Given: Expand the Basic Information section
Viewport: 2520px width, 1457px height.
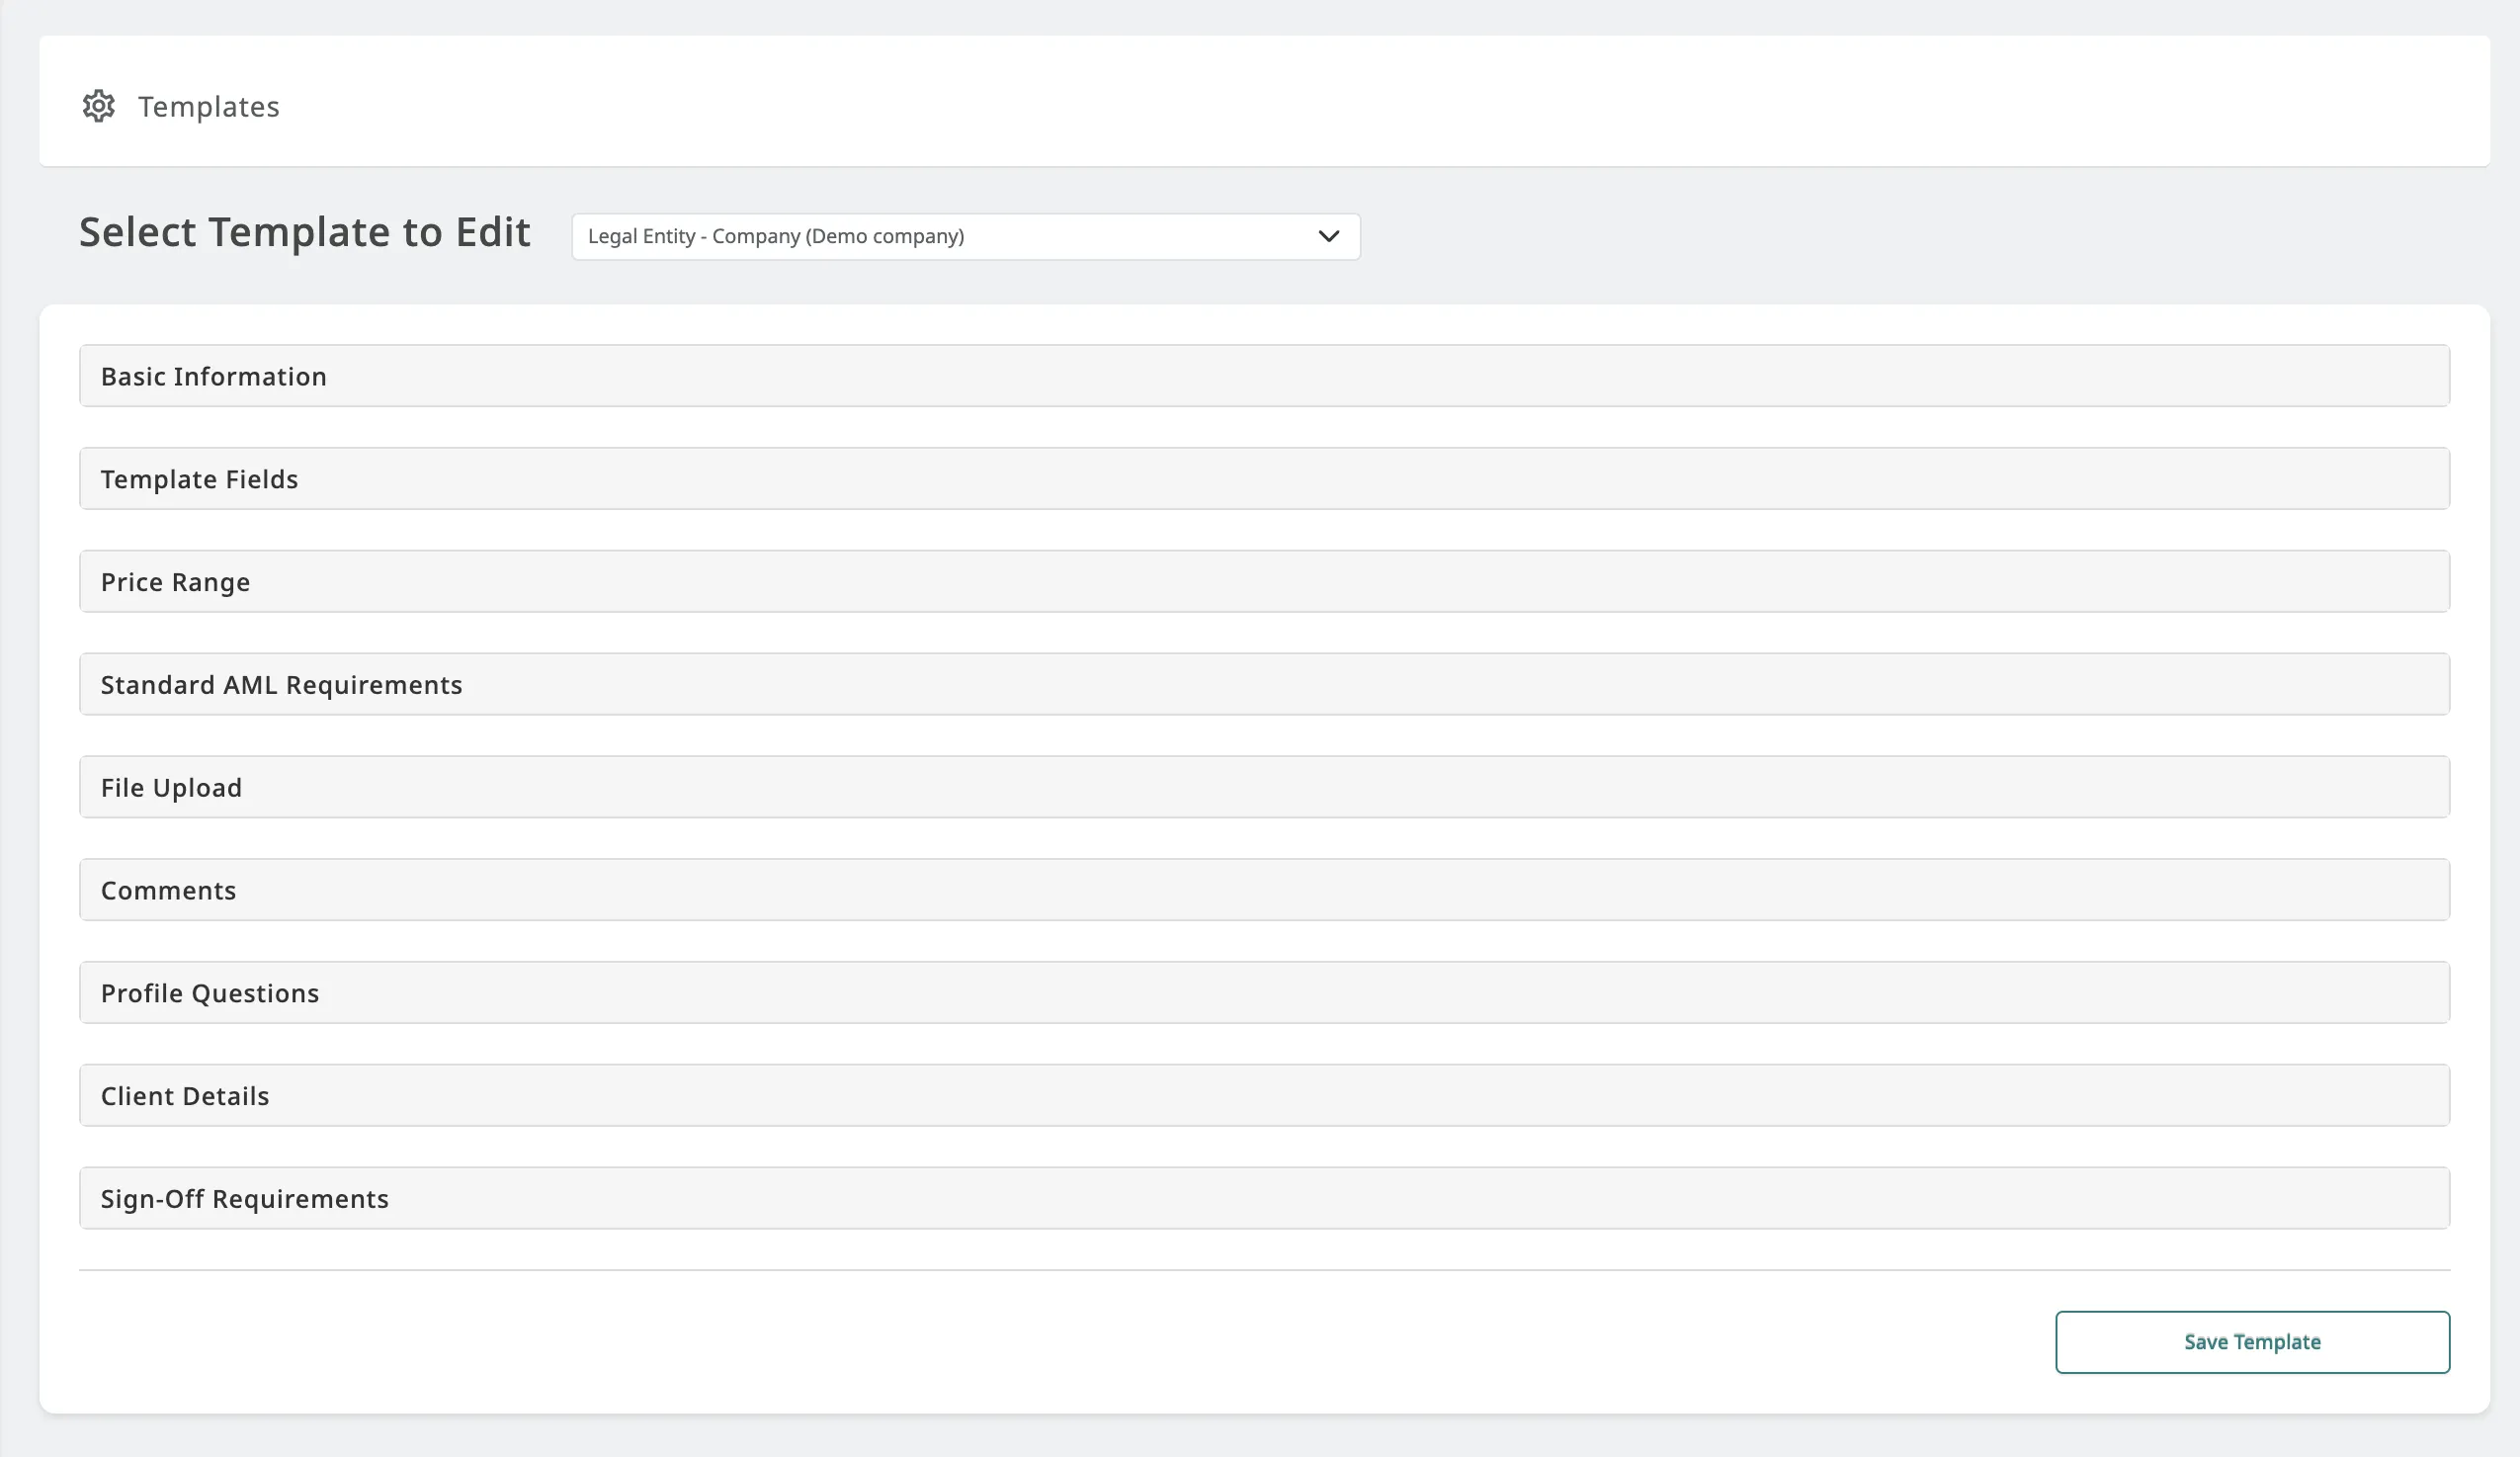Looking at the screenshot, I should point(1264,376).
